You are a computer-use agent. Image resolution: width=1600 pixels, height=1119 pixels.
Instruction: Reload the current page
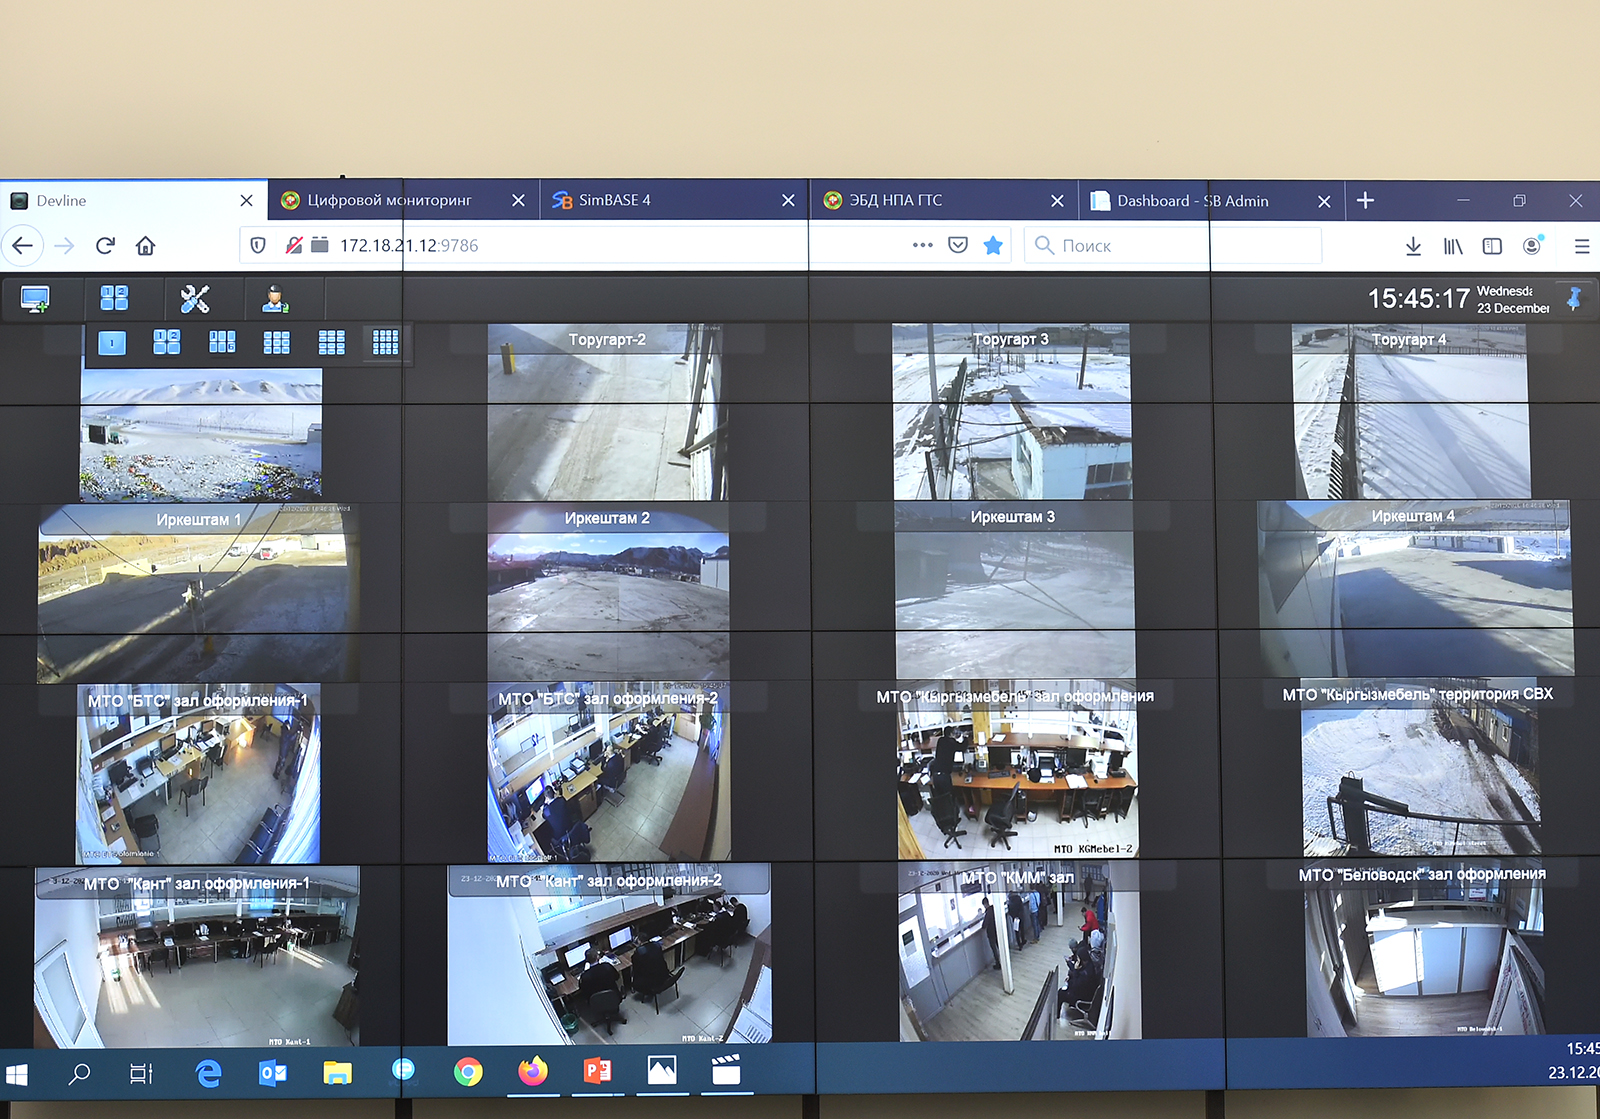105,246
